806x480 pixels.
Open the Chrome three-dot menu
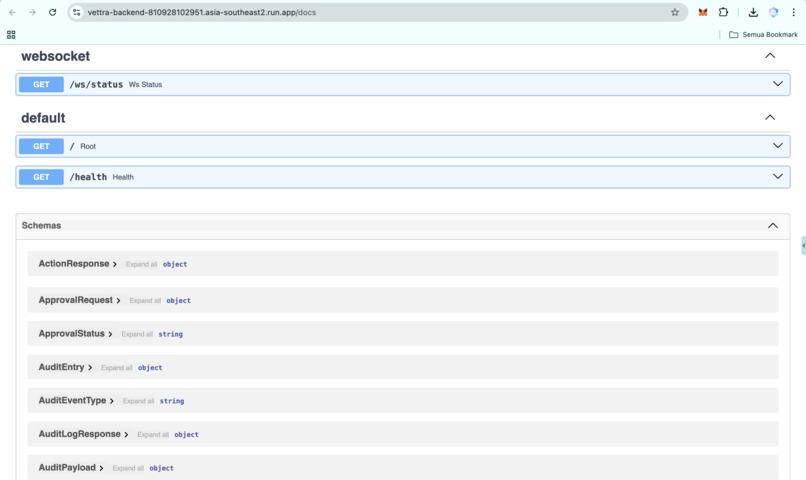click(793, 12)
